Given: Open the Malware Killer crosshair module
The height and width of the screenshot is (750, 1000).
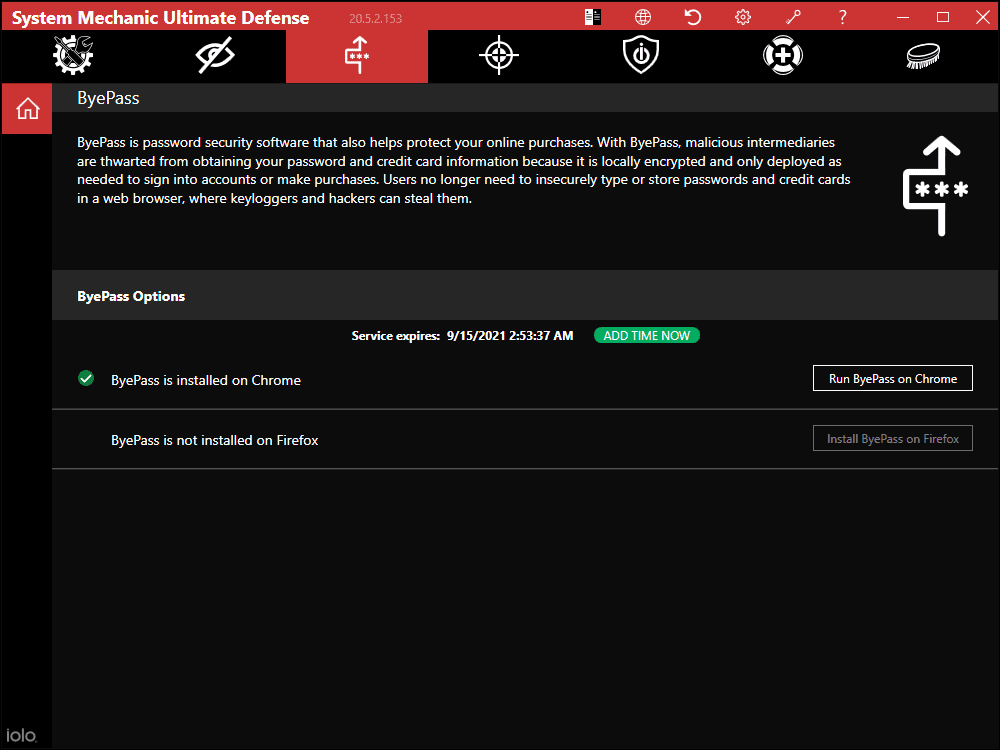Looking at the screenshot, I should coord(498,56).
